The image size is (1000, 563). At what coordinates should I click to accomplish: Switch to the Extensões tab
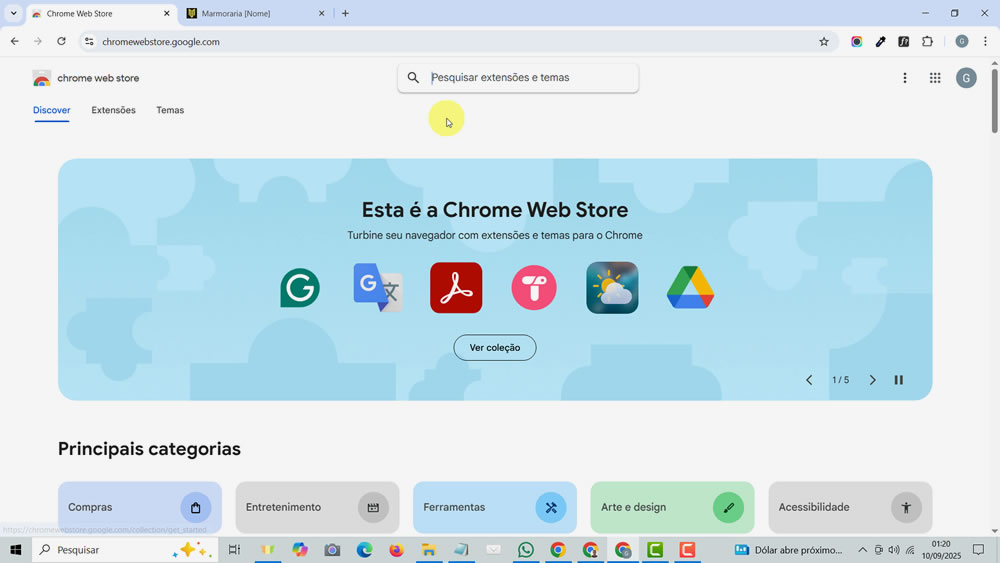click(114, 110)
